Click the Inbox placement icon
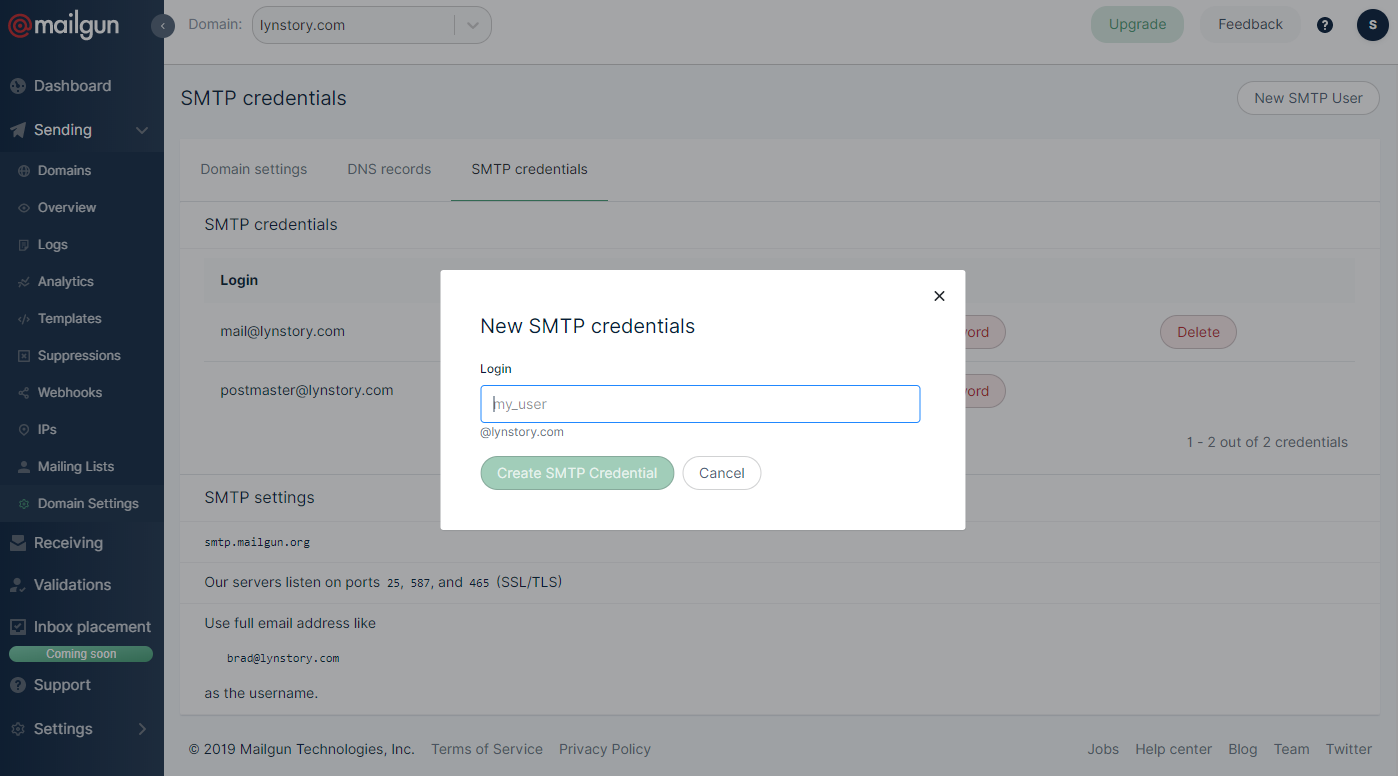1398x776 pixels. click(x=18, y=627)
